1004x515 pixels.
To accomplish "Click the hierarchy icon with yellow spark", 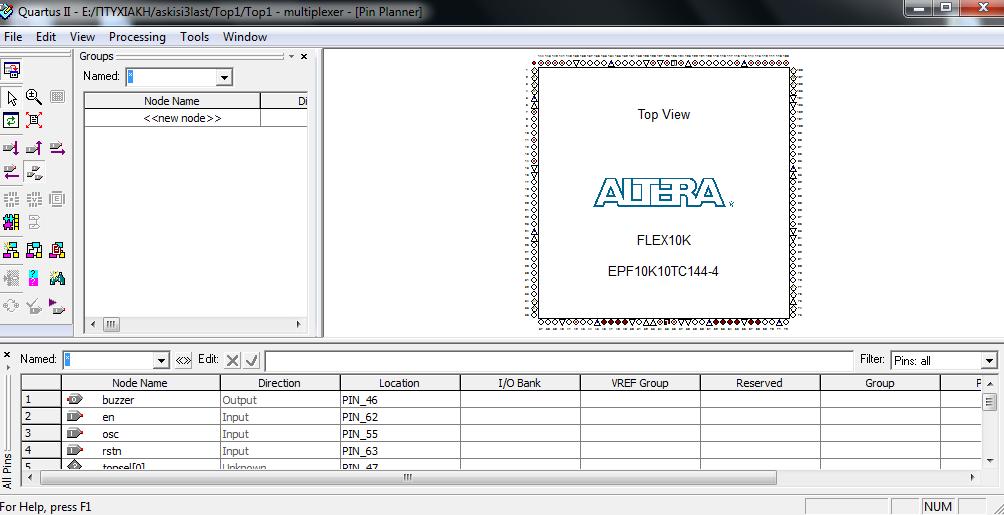I will click(x=12, y=250).
